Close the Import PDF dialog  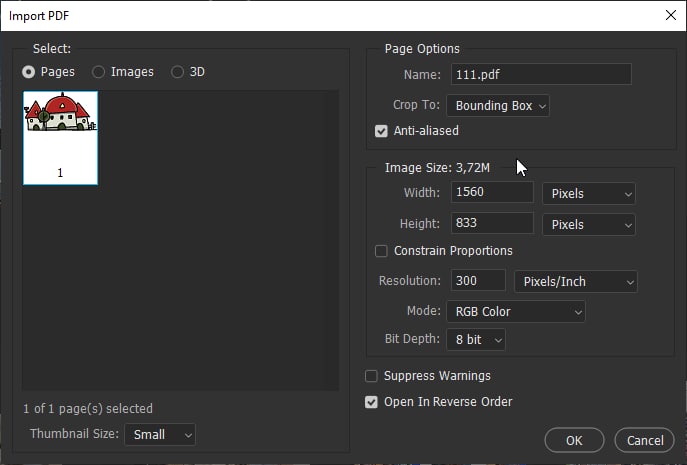tap(670, 15)
